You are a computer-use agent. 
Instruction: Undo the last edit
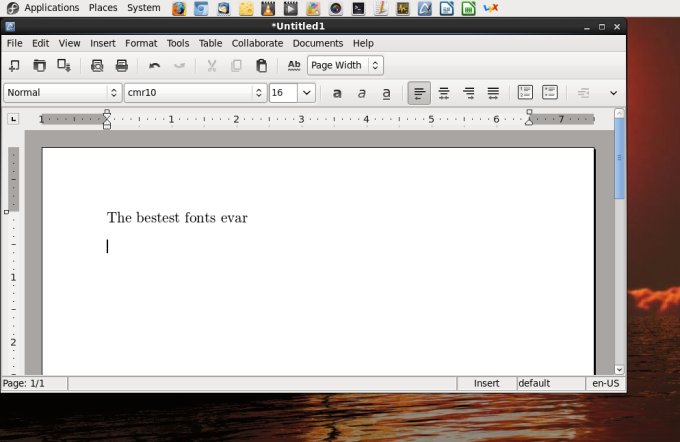pyautogui.click(x=154, y=66)
